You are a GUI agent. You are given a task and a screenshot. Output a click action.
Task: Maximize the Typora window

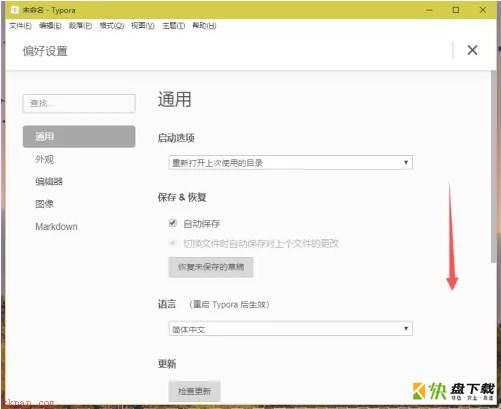tap(456, 10)
